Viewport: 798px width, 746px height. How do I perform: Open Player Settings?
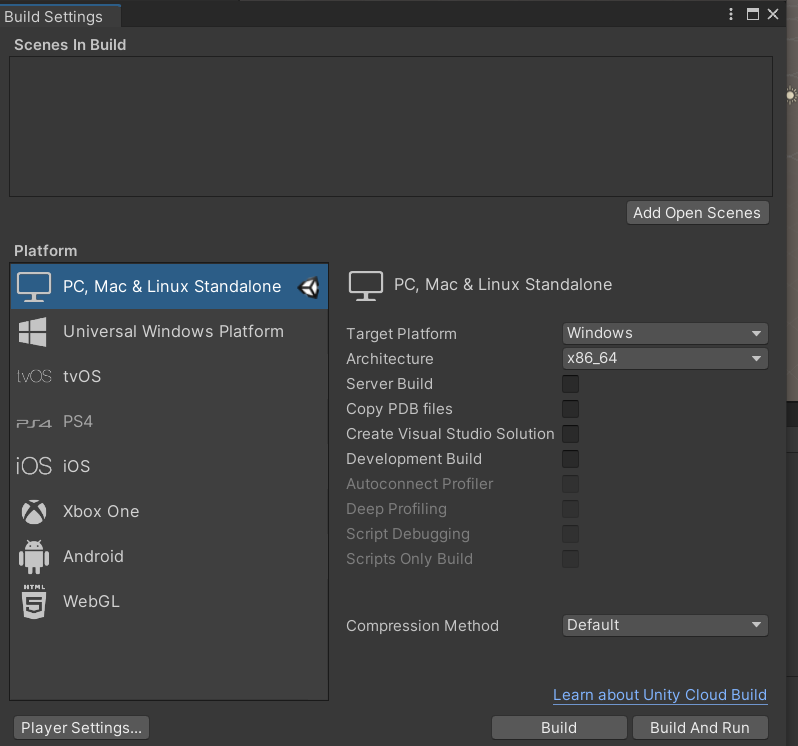coord(81,728)
